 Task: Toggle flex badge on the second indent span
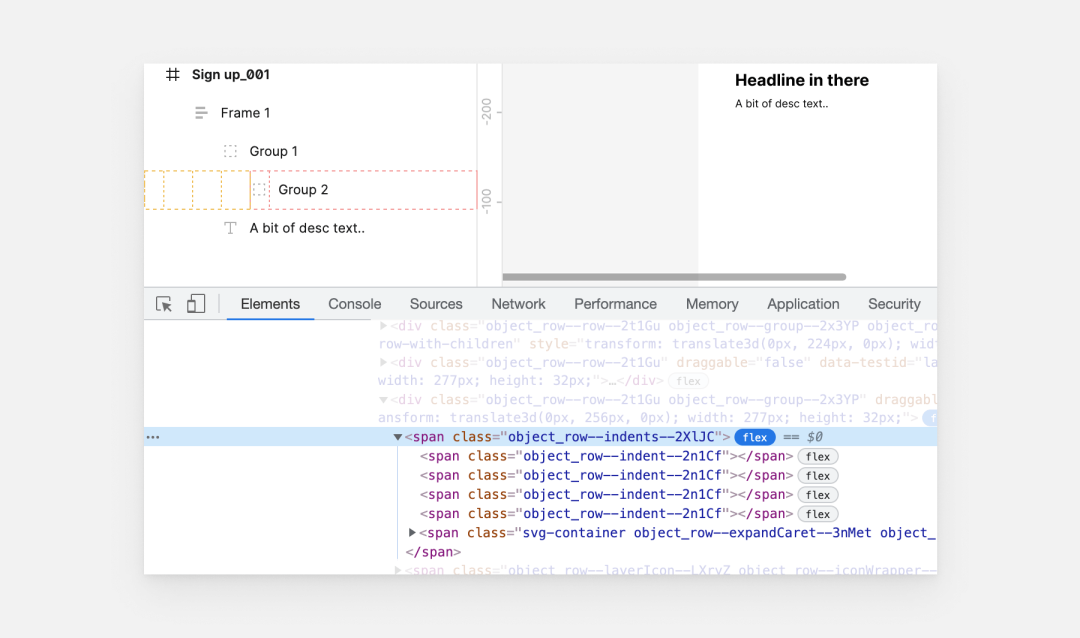point(818,475)
